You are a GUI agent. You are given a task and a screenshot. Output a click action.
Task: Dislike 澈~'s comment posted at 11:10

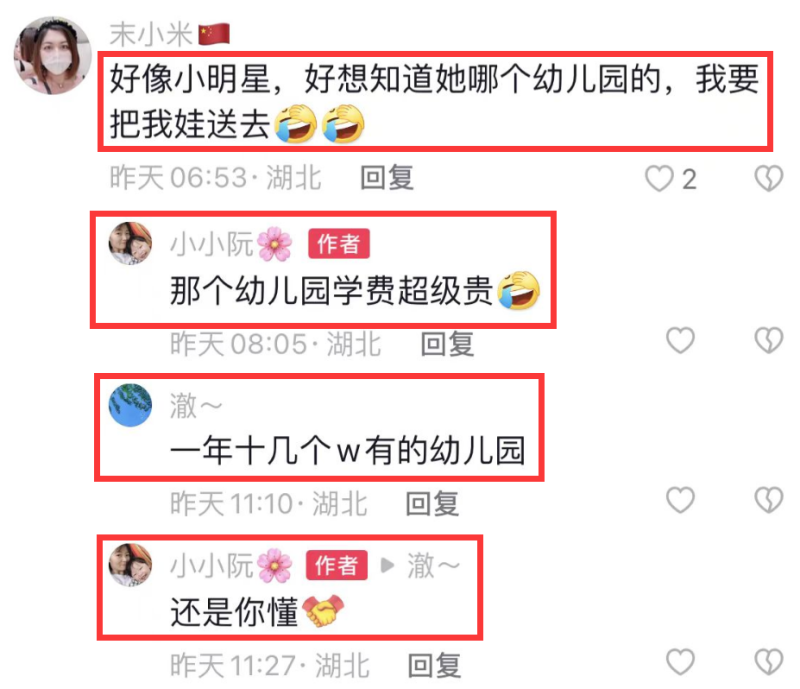click(x=768, y=500)
